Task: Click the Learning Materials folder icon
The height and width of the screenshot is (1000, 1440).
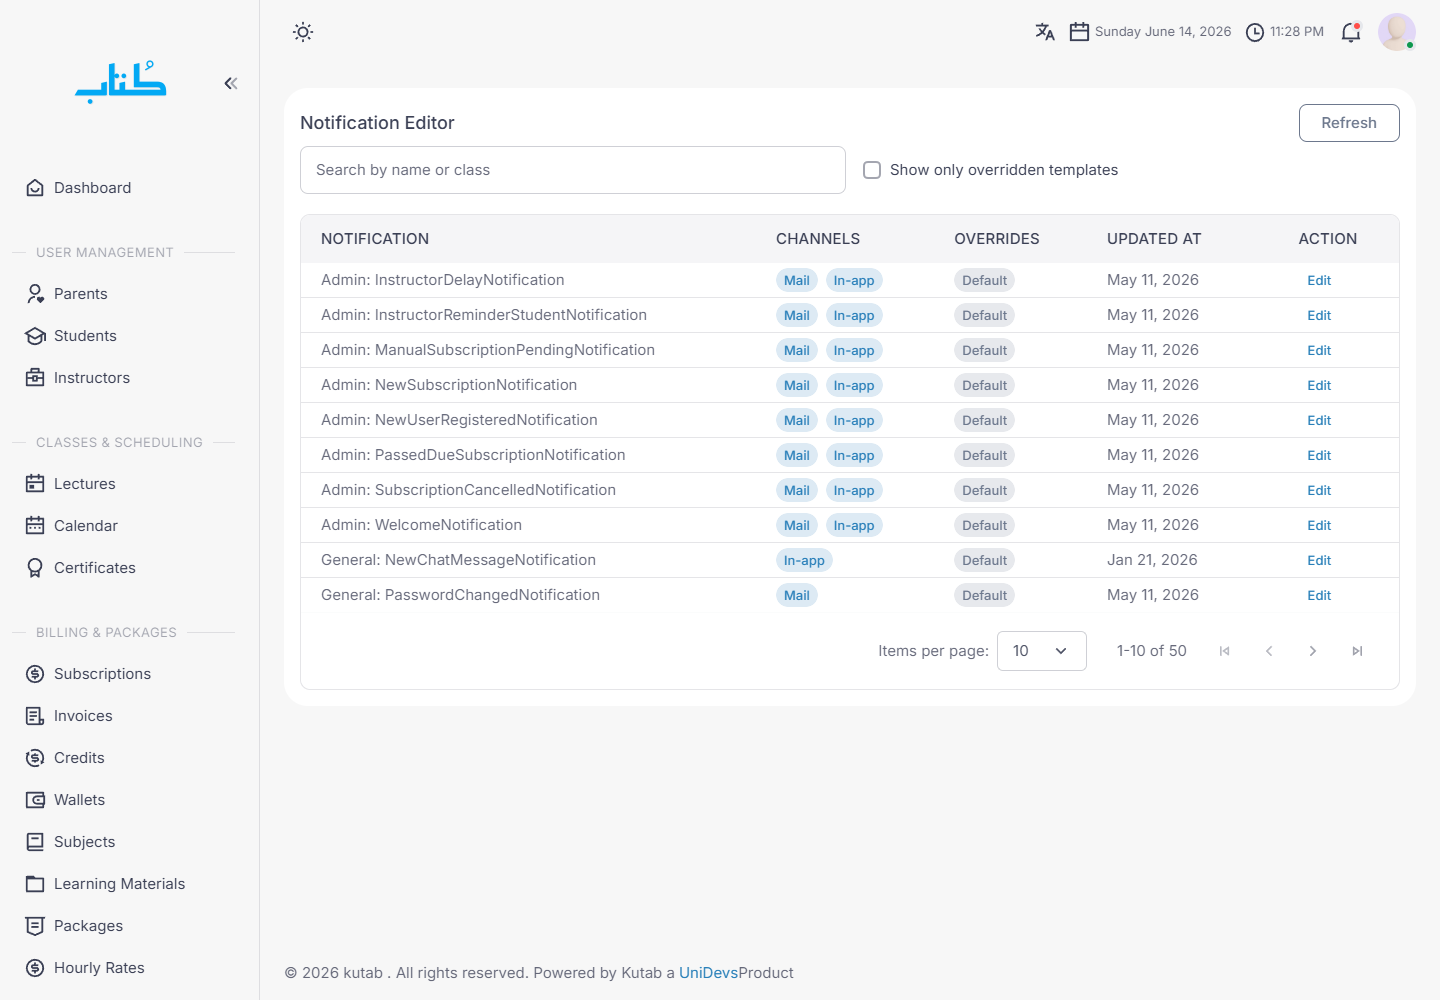Action: tap(35, 884)
